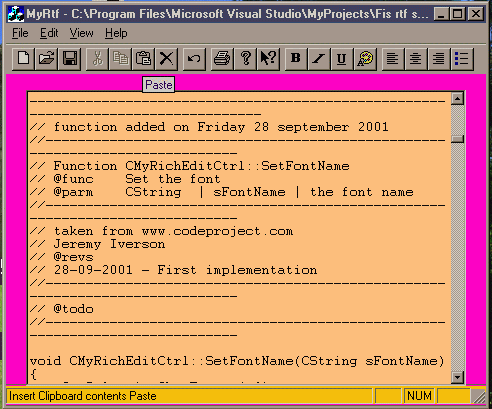The width and height of the screenshot is (492, 409).
Task: Open a file with the folder icon
Action: pos(46,59)
